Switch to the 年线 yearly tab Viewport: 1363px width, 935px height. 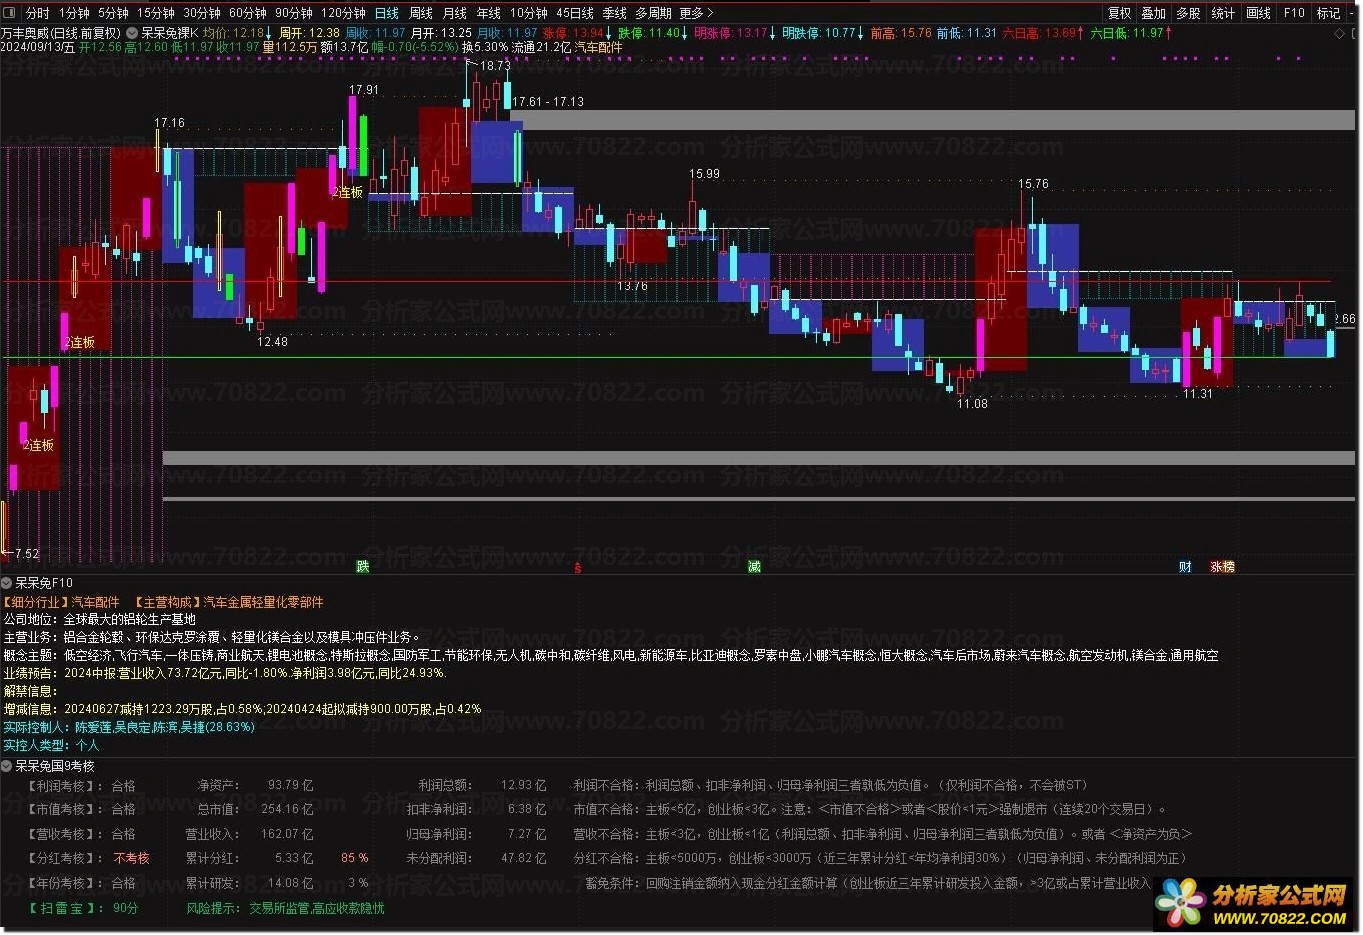click(x=488, y=13)
